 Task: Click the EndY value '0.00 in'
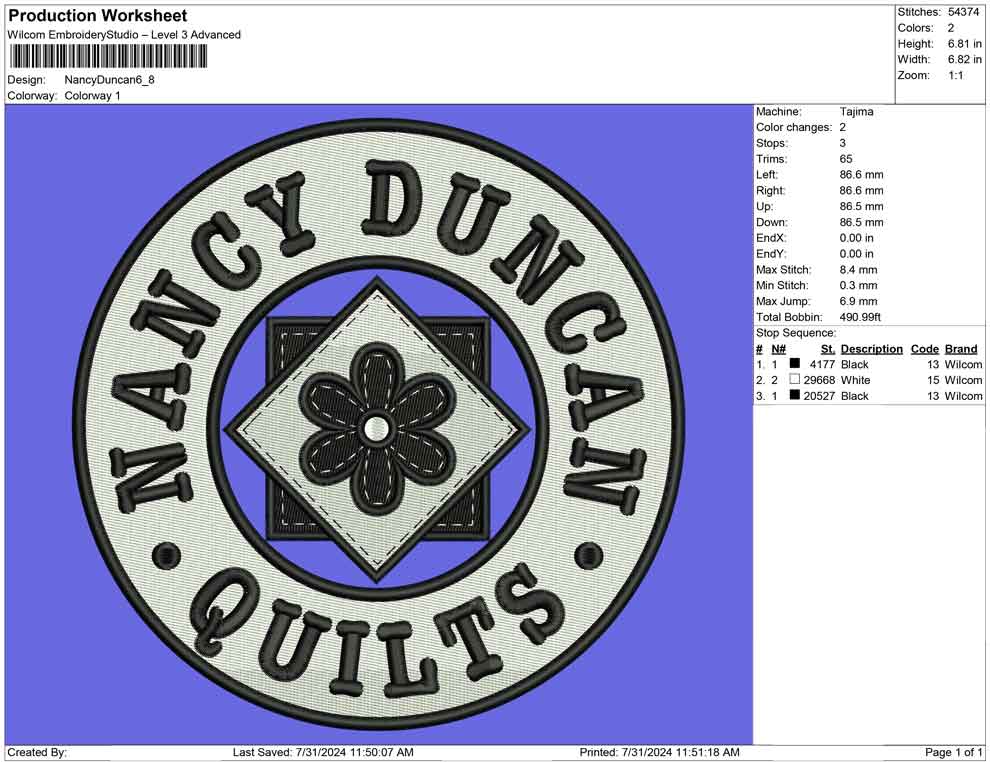pos(857,253)
